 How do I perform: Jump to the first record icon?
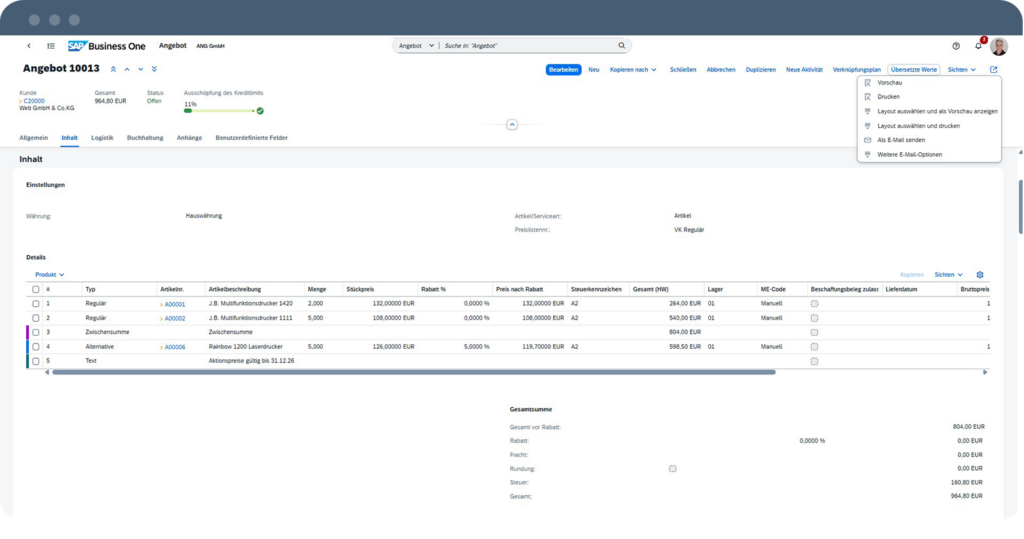click(113, 69)
